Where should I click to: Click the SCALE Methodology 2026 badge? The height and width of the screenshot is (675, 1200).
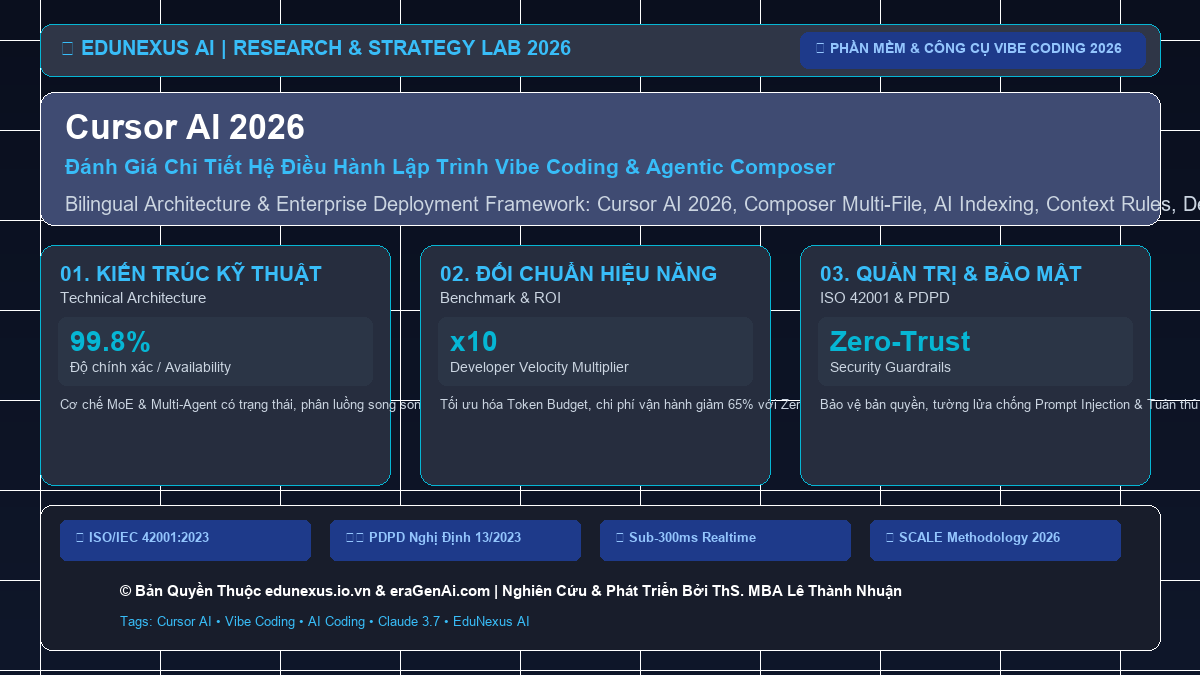tap(995, 540)
